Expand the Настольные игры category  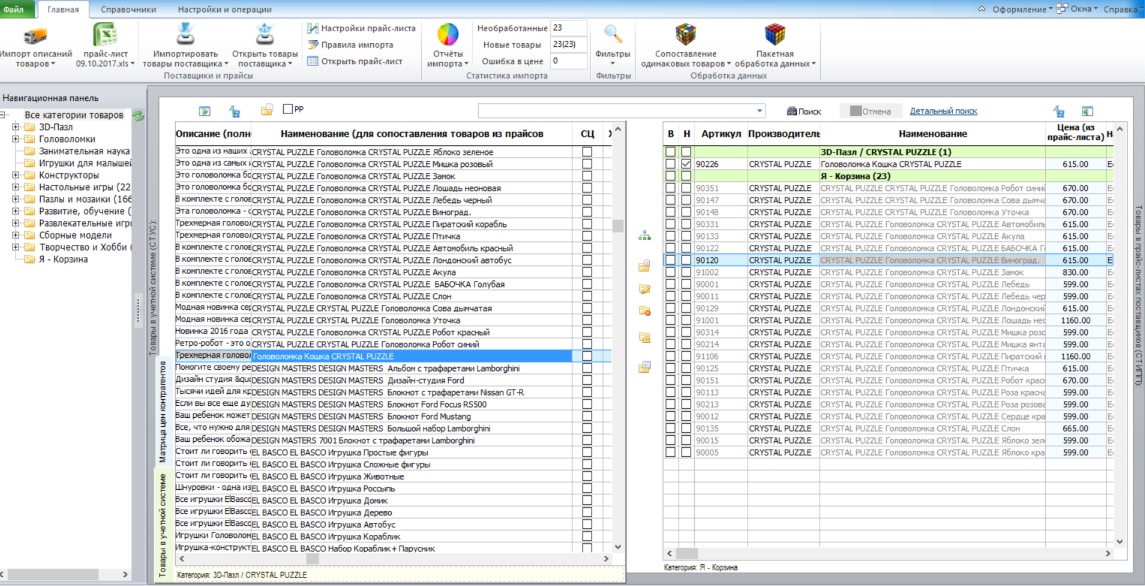(x=16, y=187)
